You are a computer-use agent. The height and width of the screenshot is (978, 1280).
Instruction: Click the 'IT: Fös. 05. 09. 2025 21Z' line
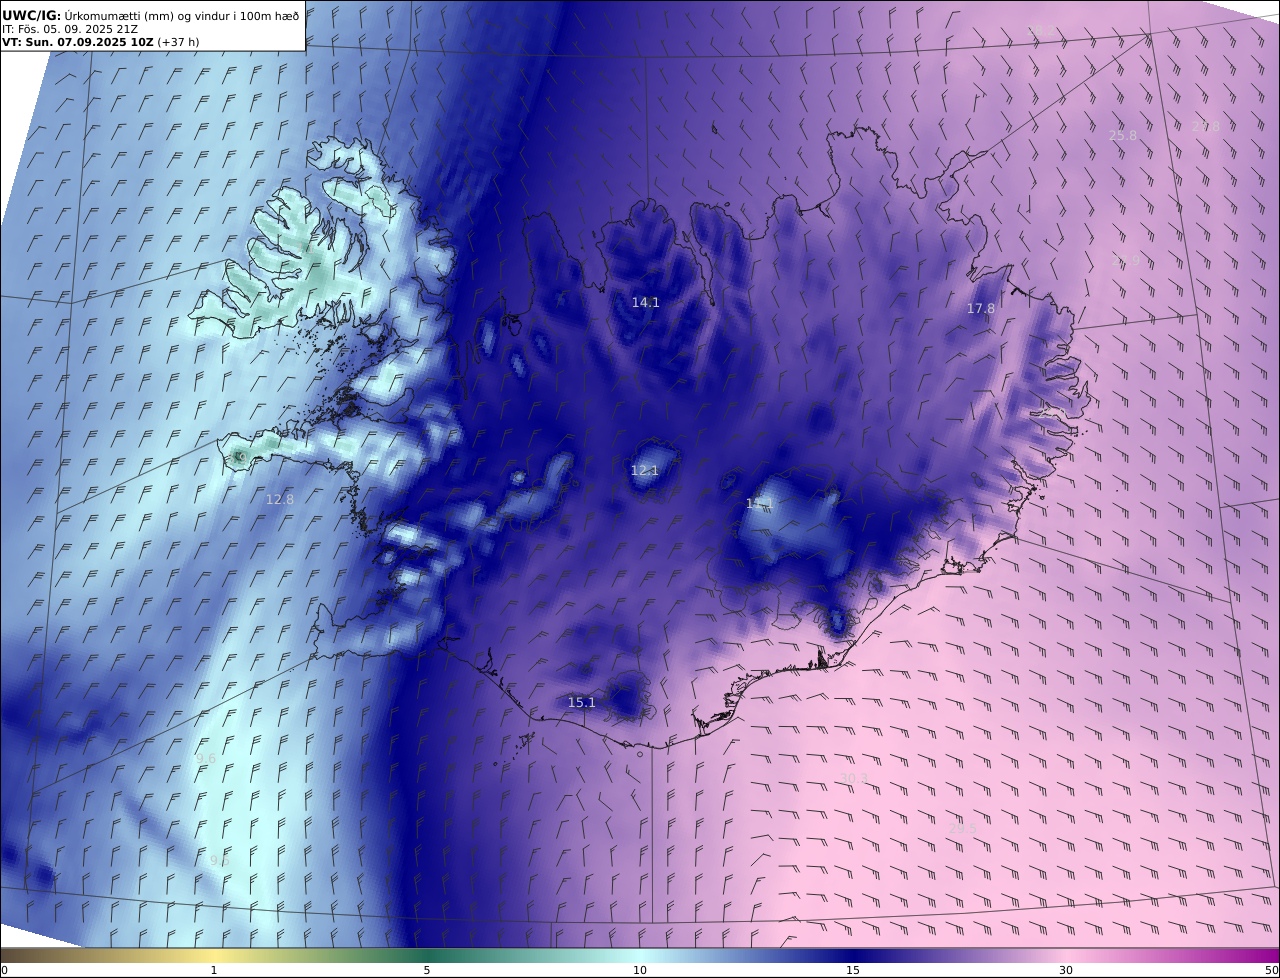click(x=70, y=29)
